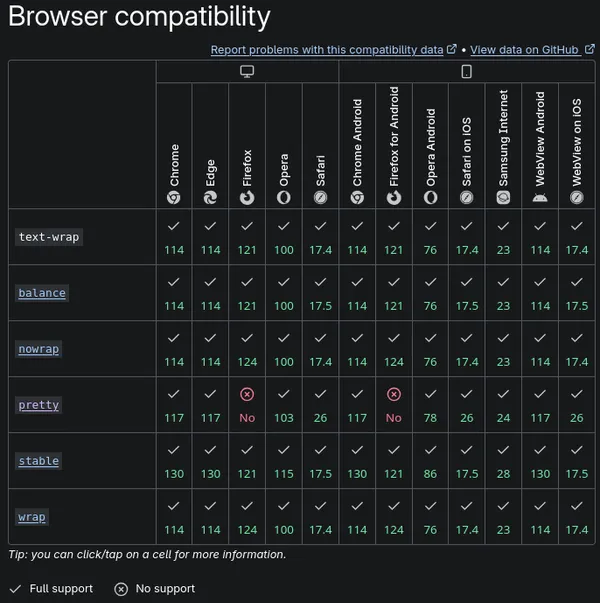
Task: Click the Browser compatibility heading
Action: tap(139, 17)
